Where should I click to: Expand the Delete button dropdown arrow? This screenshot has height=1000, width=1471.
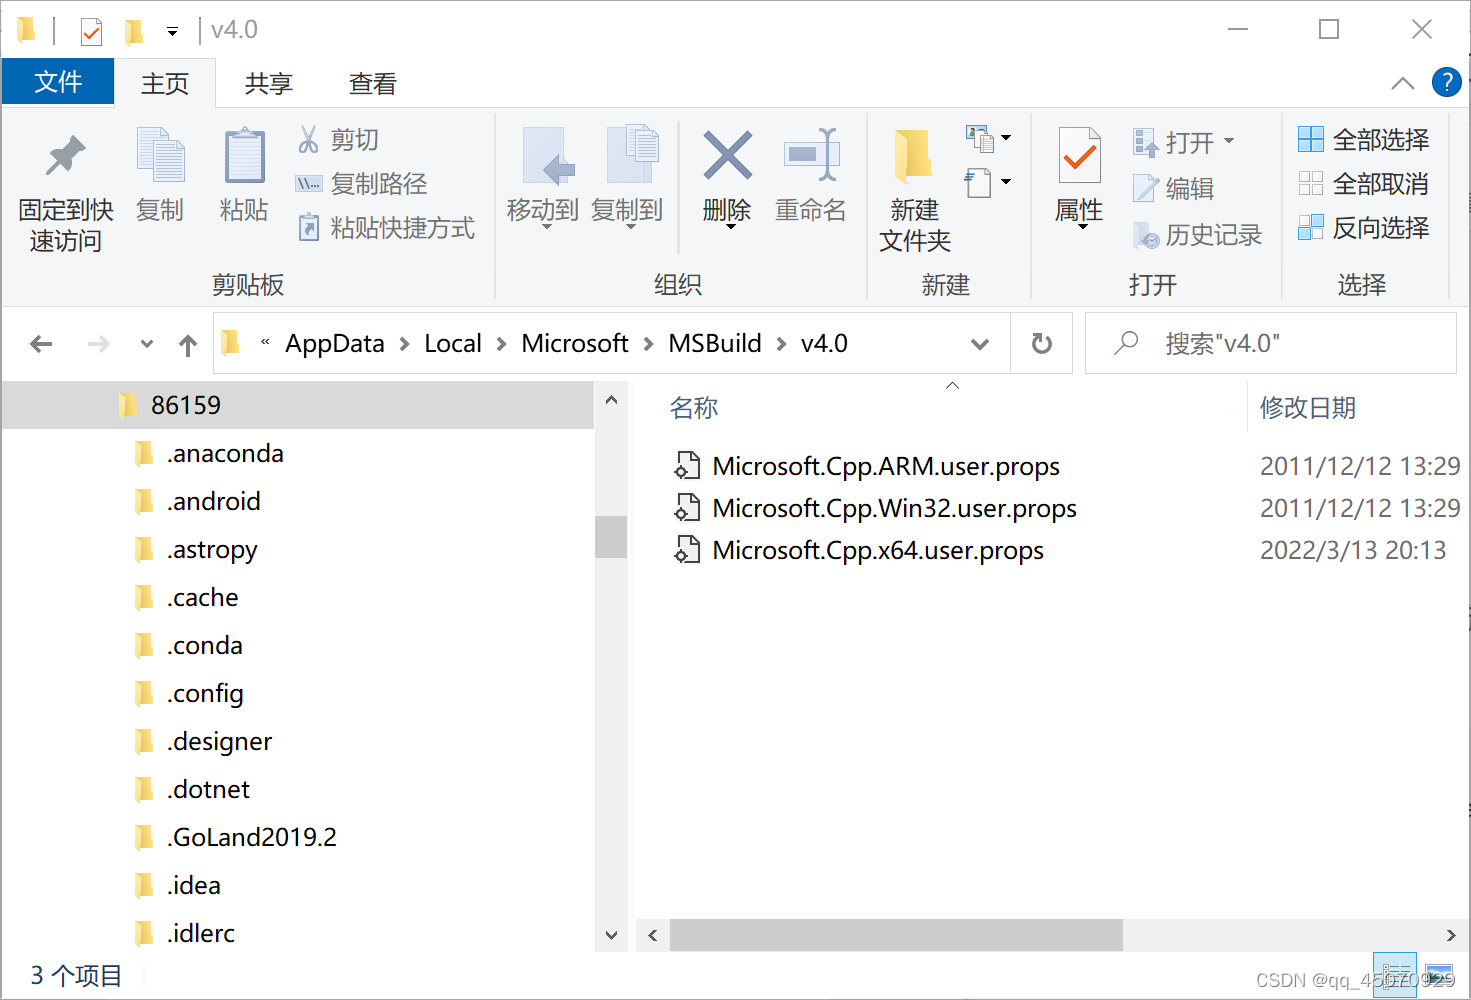[730, 227]
